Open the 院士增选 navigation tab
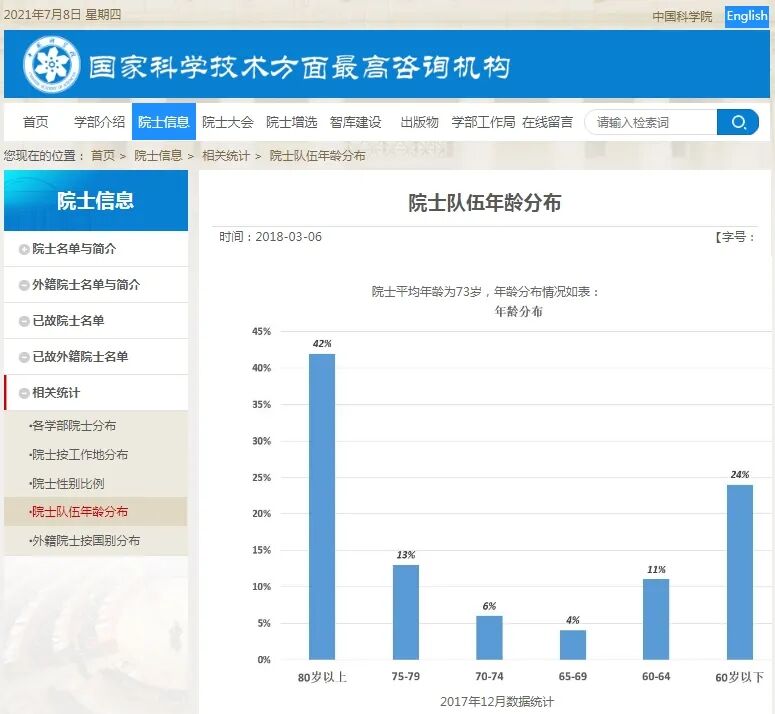 pos(292,122)
